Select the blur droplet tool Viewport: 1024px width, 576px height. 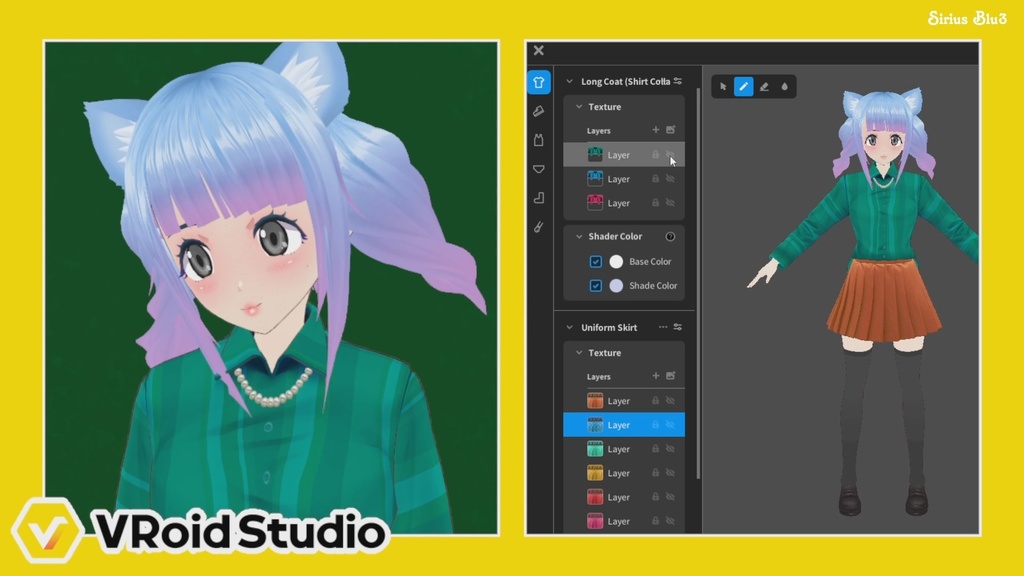point(786,87)
